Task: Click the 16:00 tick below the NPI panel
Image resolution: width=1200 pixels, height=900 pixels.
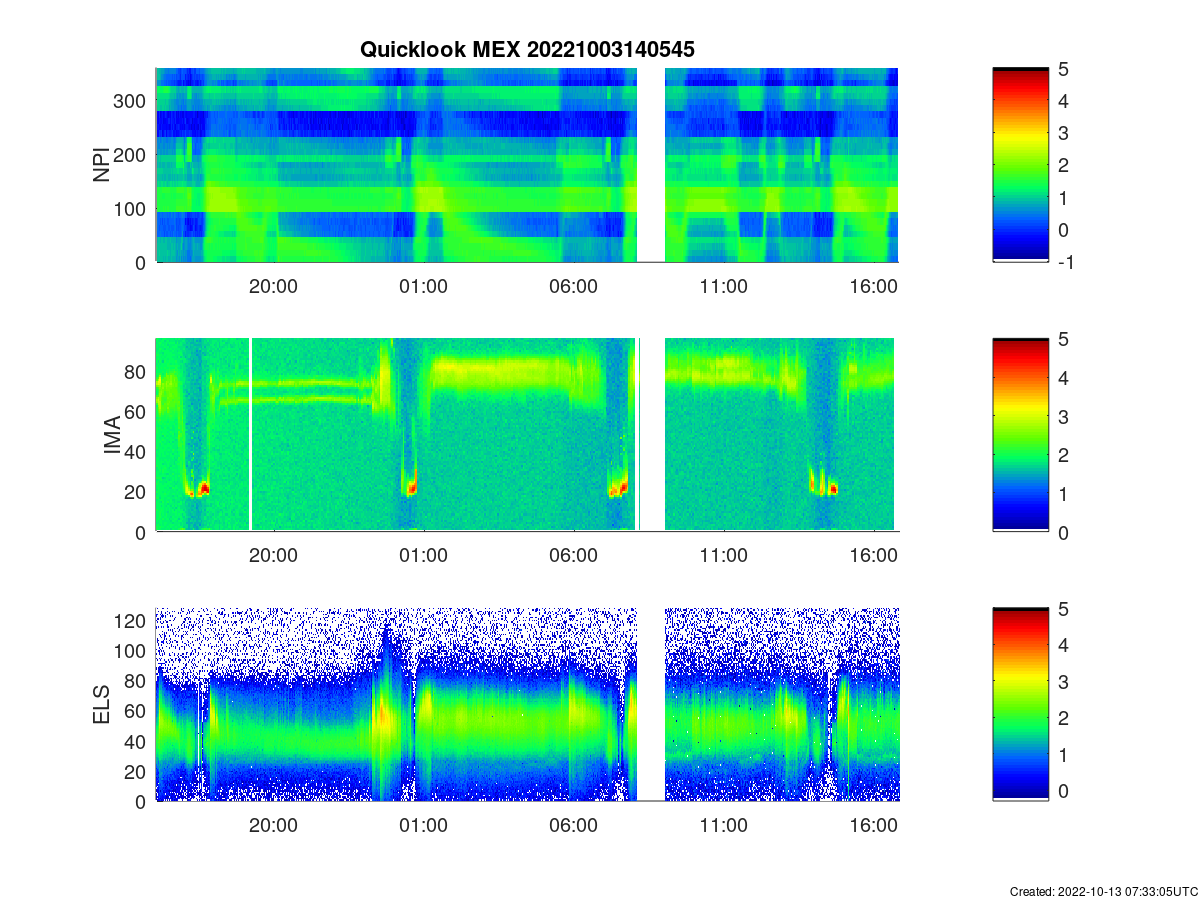Action: tap(873, 286)
